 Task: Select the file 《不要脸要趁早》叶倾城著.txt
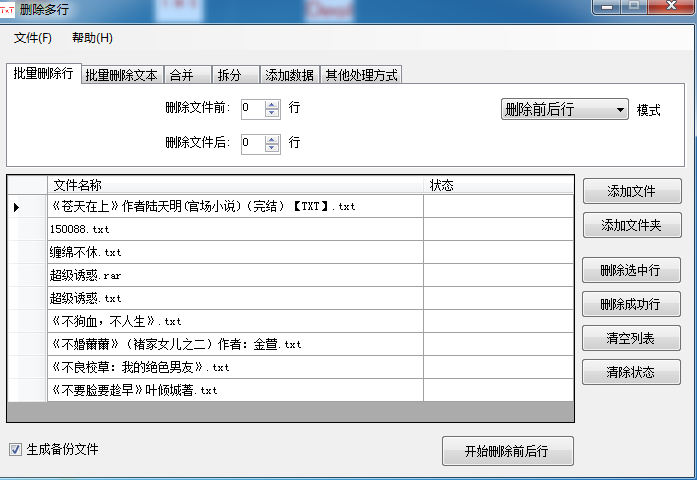[x=235, y=390]
